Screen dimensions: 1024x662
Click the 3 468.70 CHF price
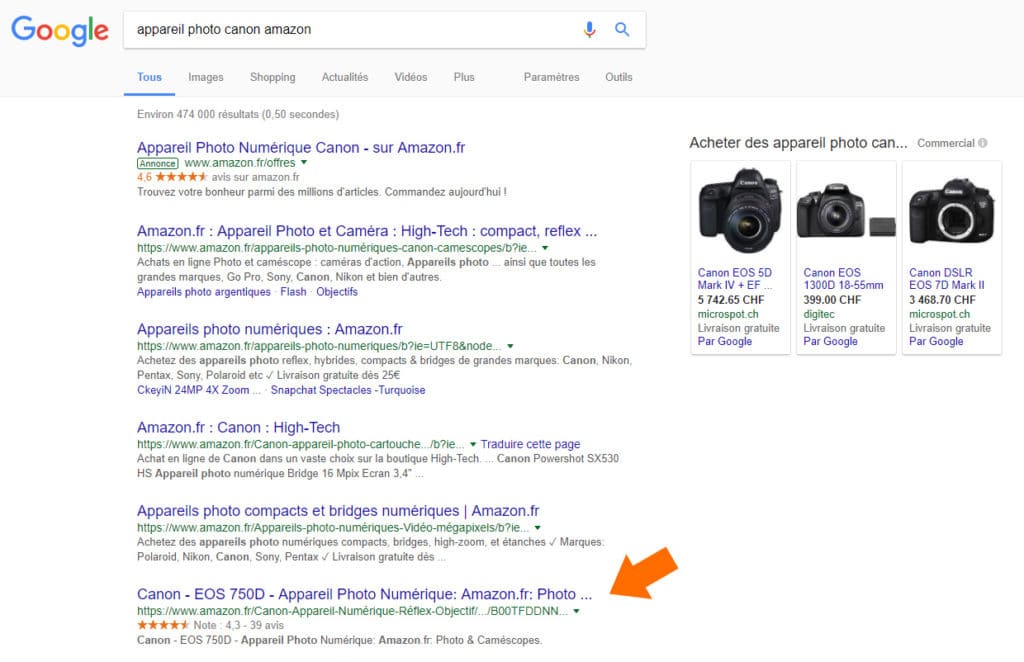[x=942, y=300]
